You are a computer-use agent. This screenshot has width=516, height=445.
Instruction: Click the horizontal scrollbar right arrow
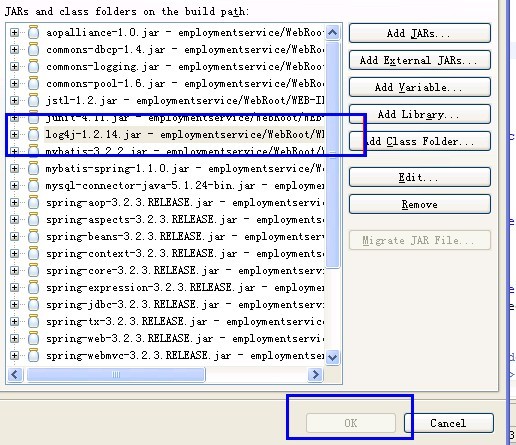315,374
